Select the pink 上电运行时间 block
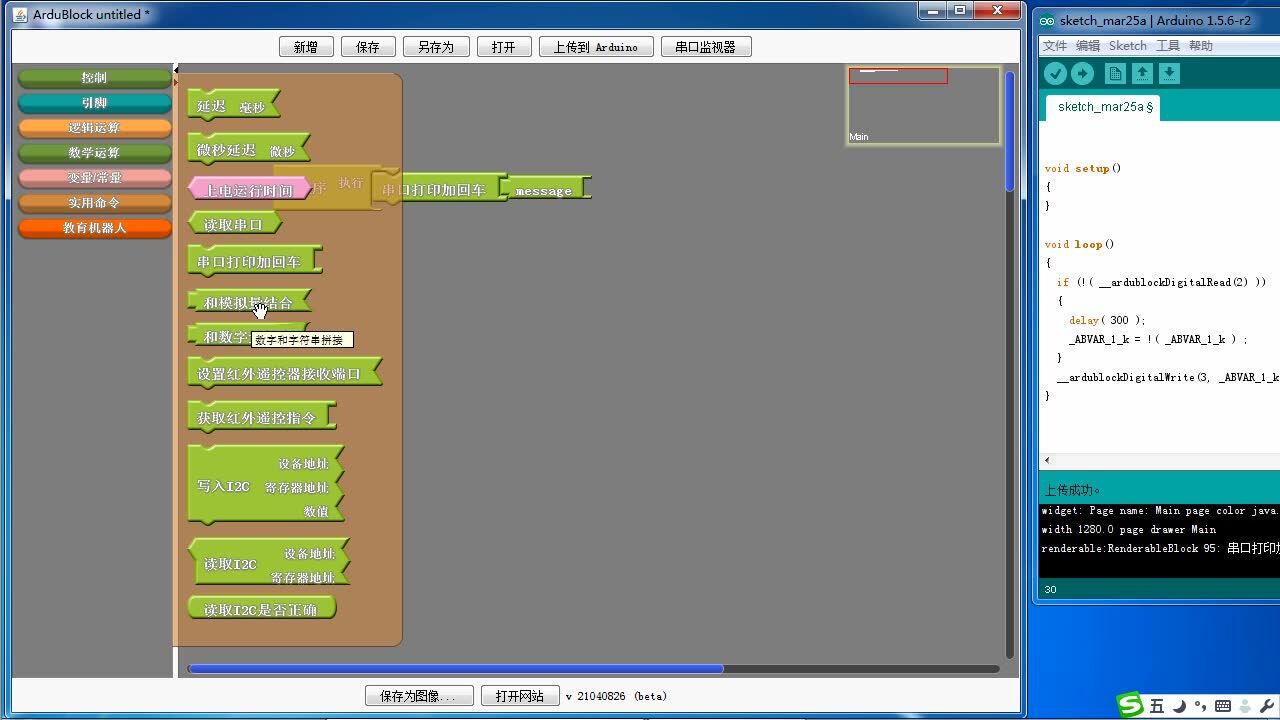The width and height of the screenshot is (1280, 720). [249, 190]
